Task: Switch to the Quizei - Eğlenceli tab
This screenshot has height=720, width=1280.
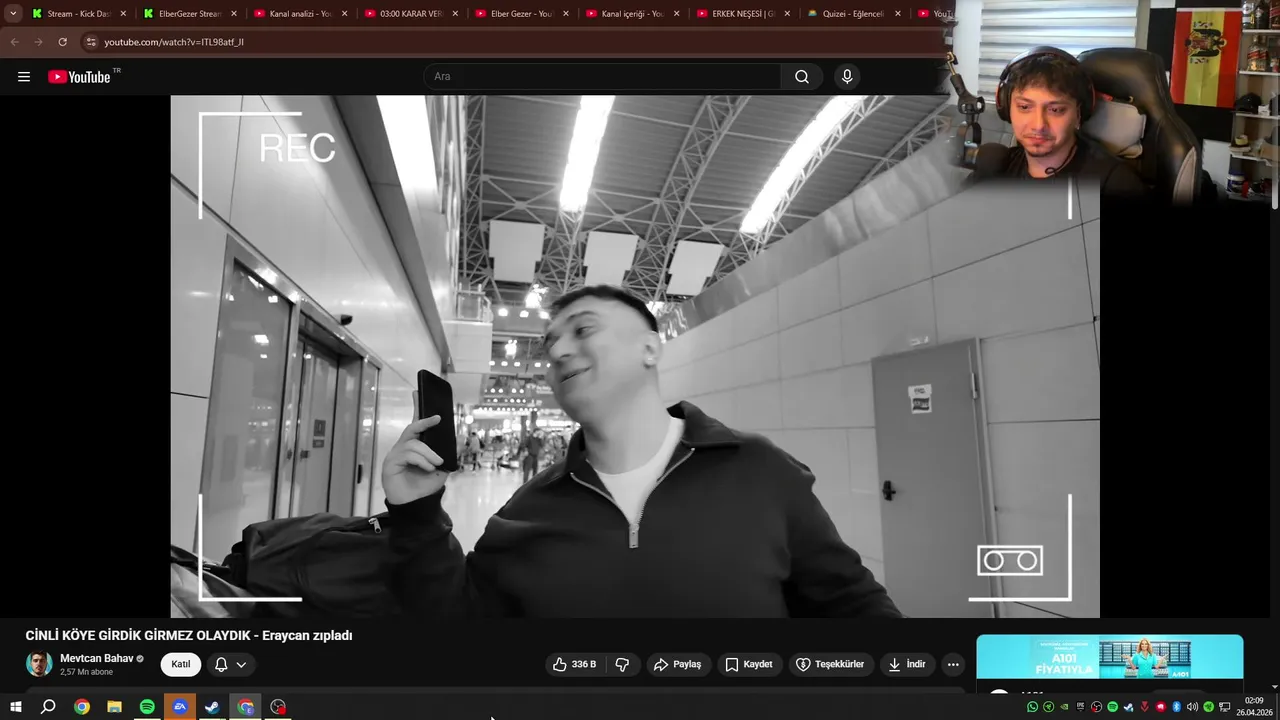Action: click(x=853, y=14)
